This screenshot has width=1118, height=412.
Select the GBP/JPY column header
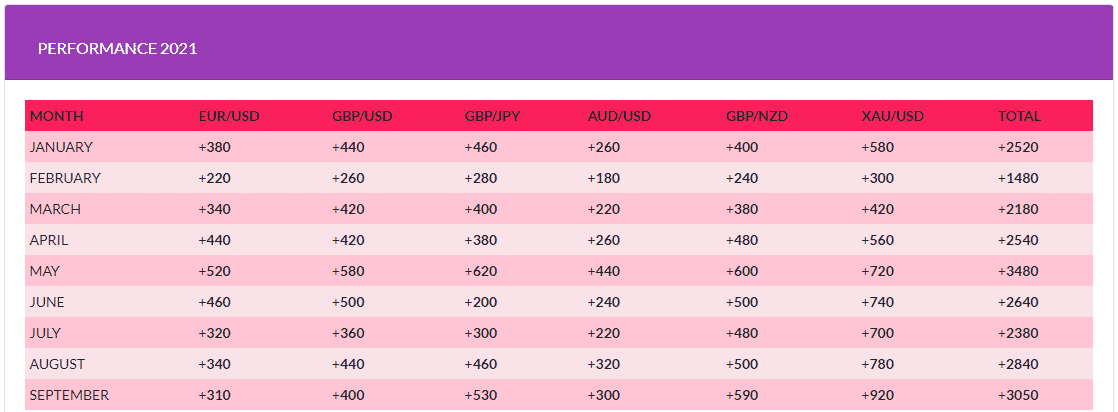[x=492, y=116]
